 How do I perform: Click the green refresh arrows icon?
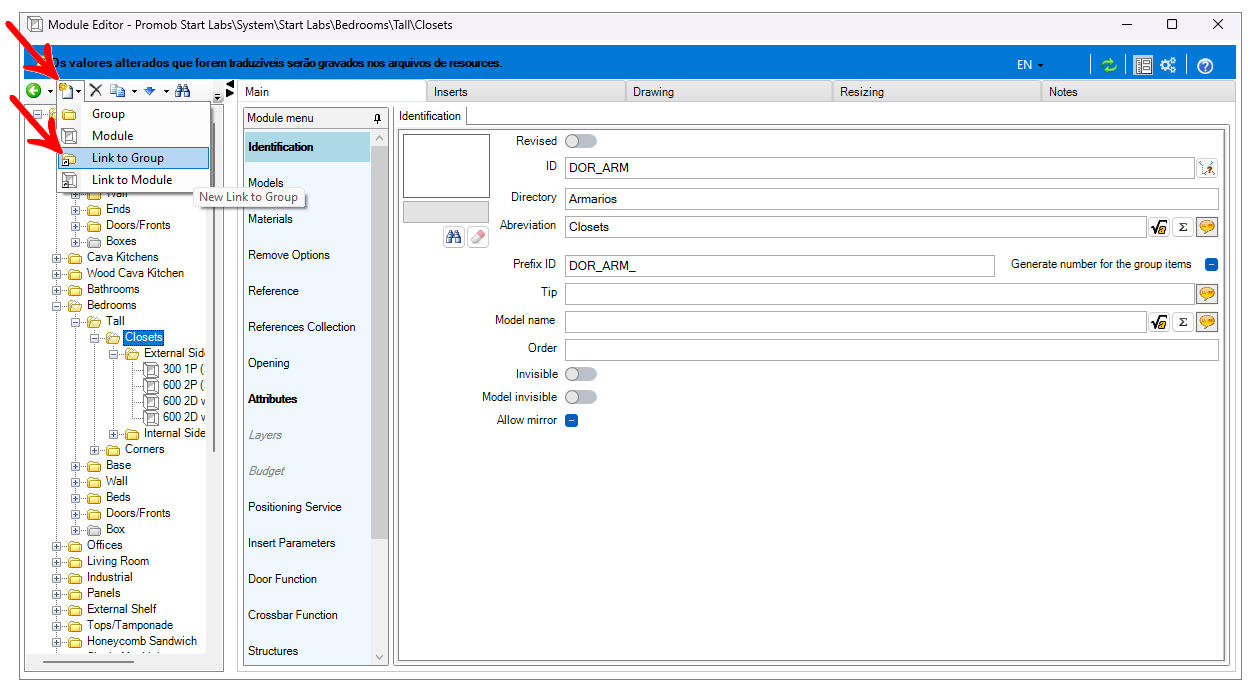[x=1108, y=65]
